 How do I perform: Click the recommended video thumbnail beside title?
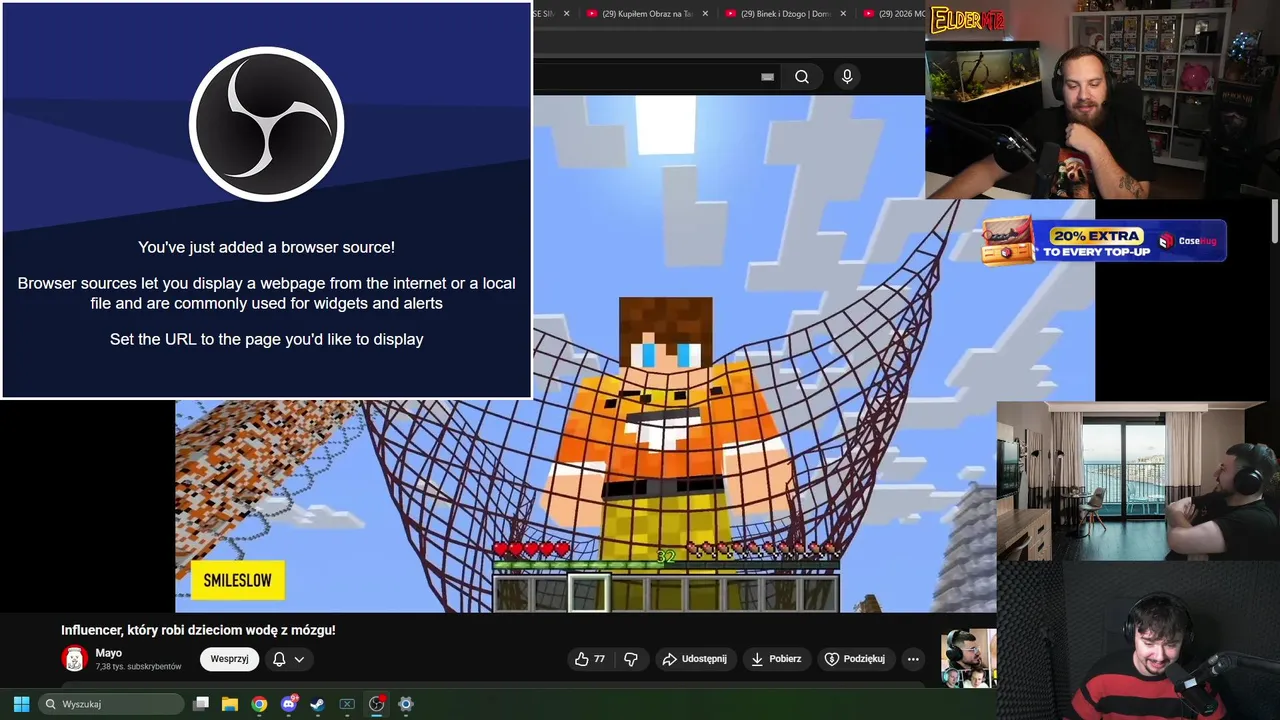point(968,658)
